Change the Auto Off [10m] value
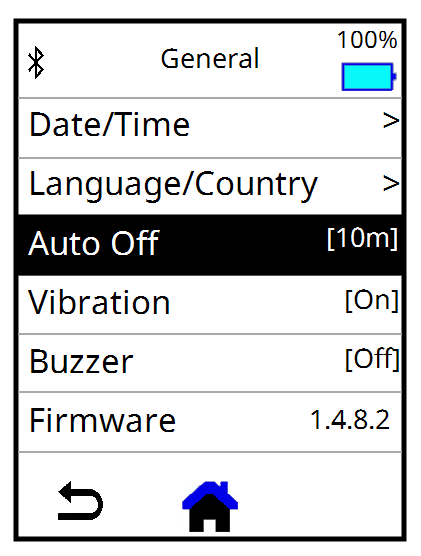The height and width of the screenshot is (556, 421). (362, 238)
